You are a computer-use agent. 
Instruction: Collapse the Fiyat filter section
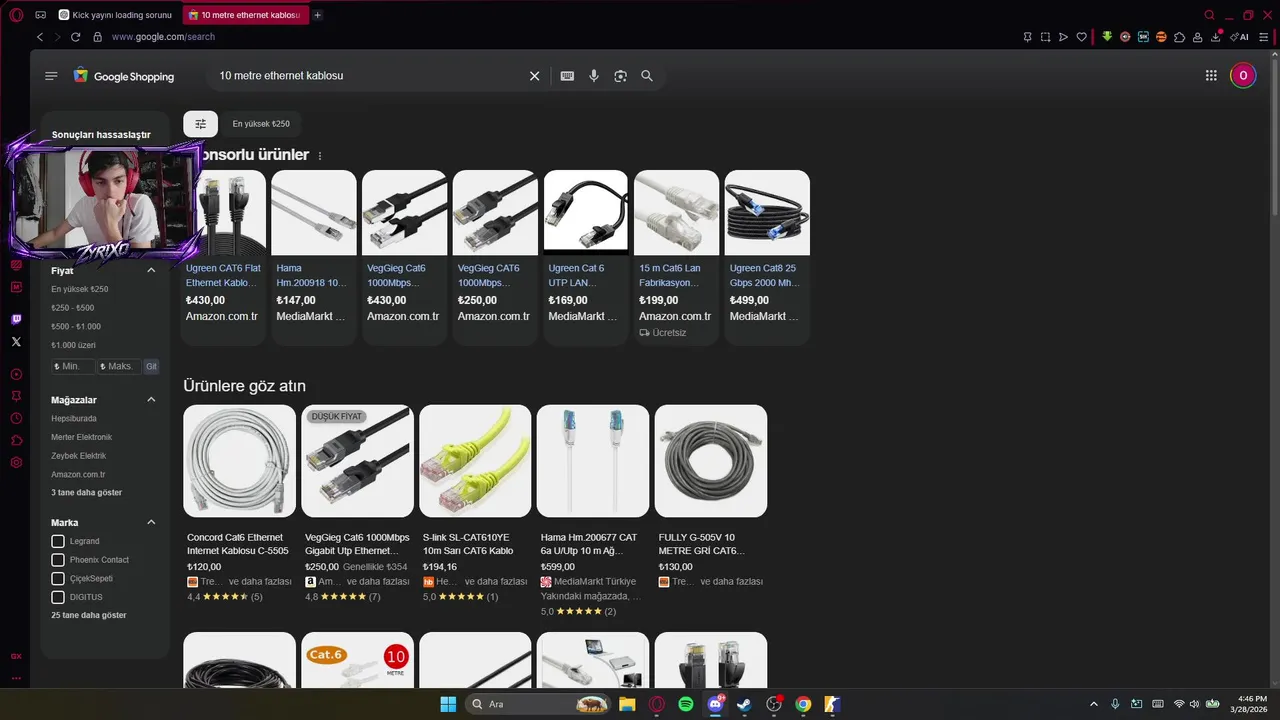click(x=152, y=271)
